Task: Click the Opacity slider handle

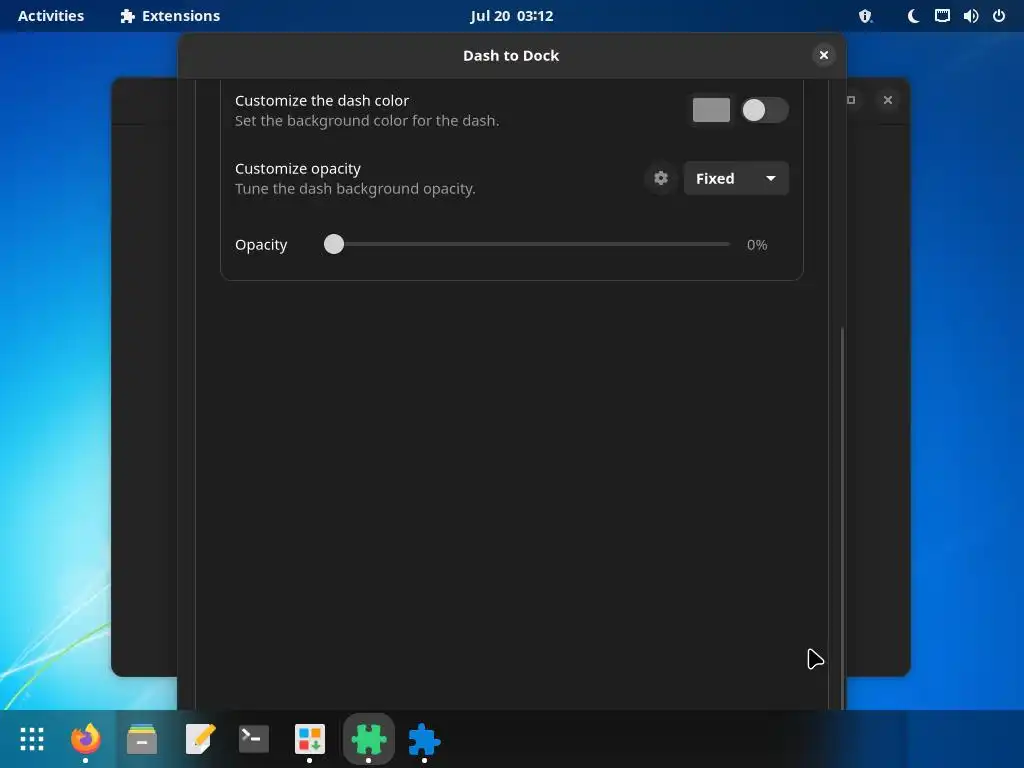Action: pos(334,244)
